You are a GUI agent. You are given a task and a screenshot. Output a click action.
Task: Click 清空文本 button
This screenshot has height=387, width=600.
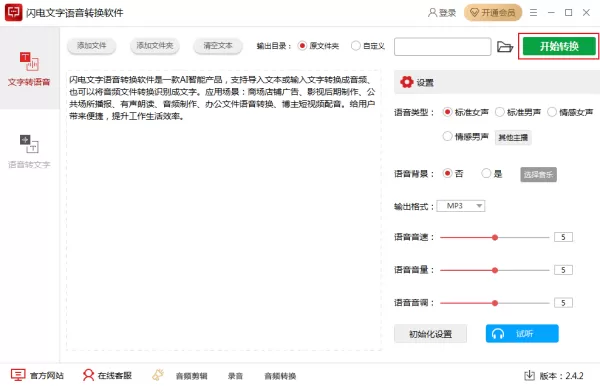pos(218,46)
